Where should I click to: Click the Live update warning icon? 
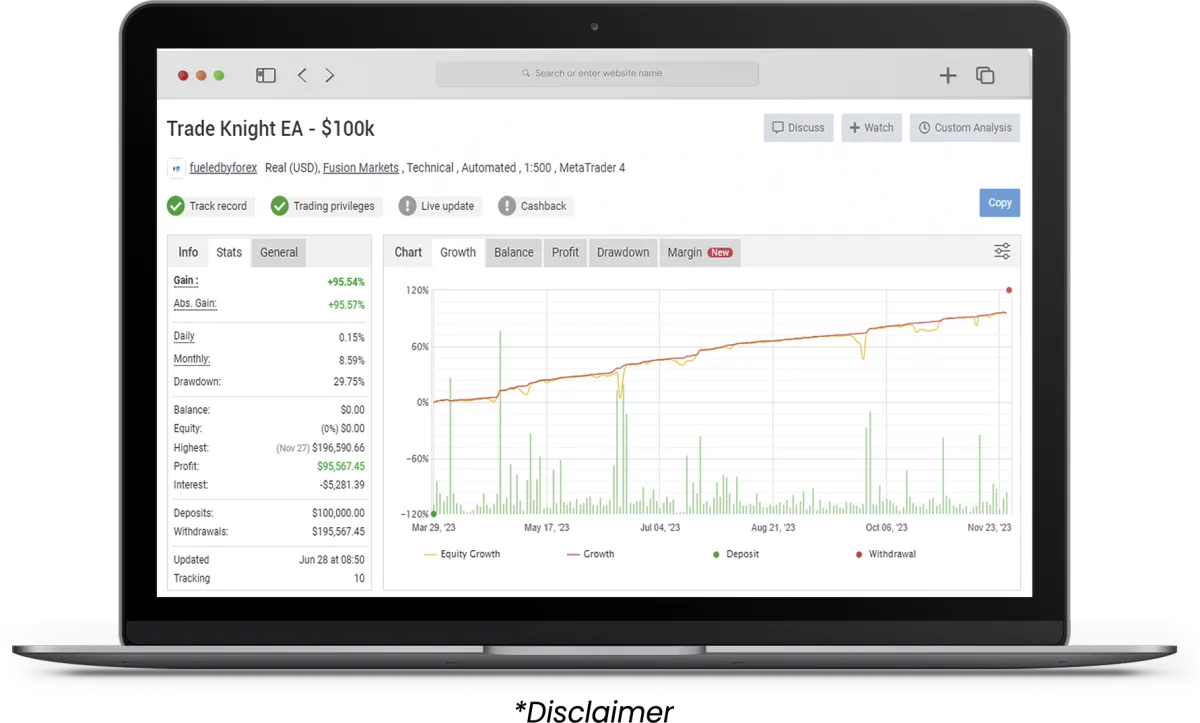407,206
